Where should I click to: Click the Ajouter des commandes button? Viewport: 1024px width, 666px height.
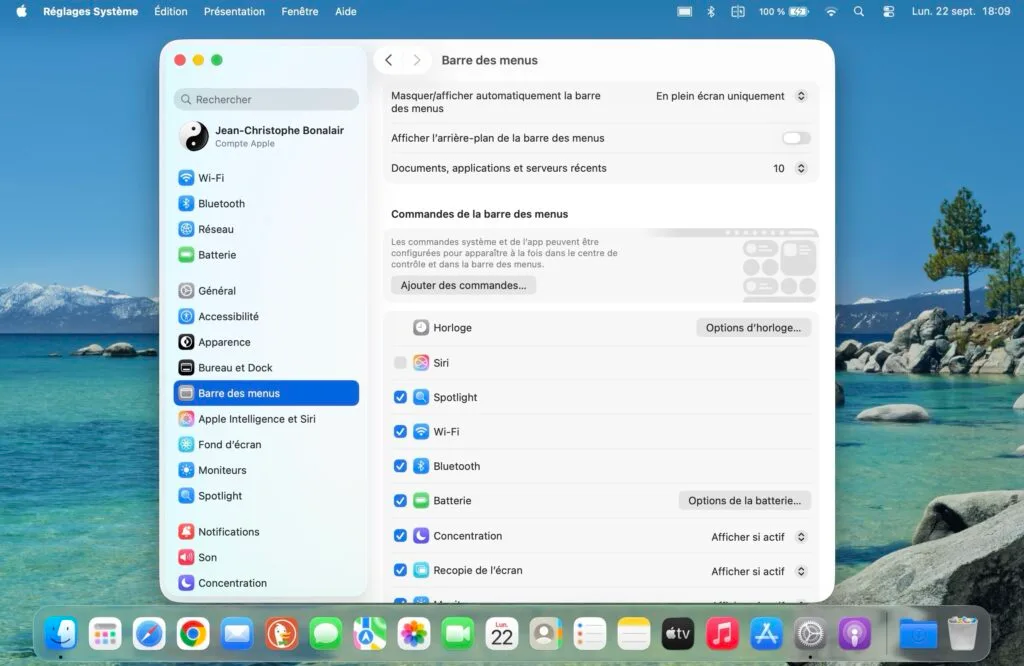pos(463,285)
